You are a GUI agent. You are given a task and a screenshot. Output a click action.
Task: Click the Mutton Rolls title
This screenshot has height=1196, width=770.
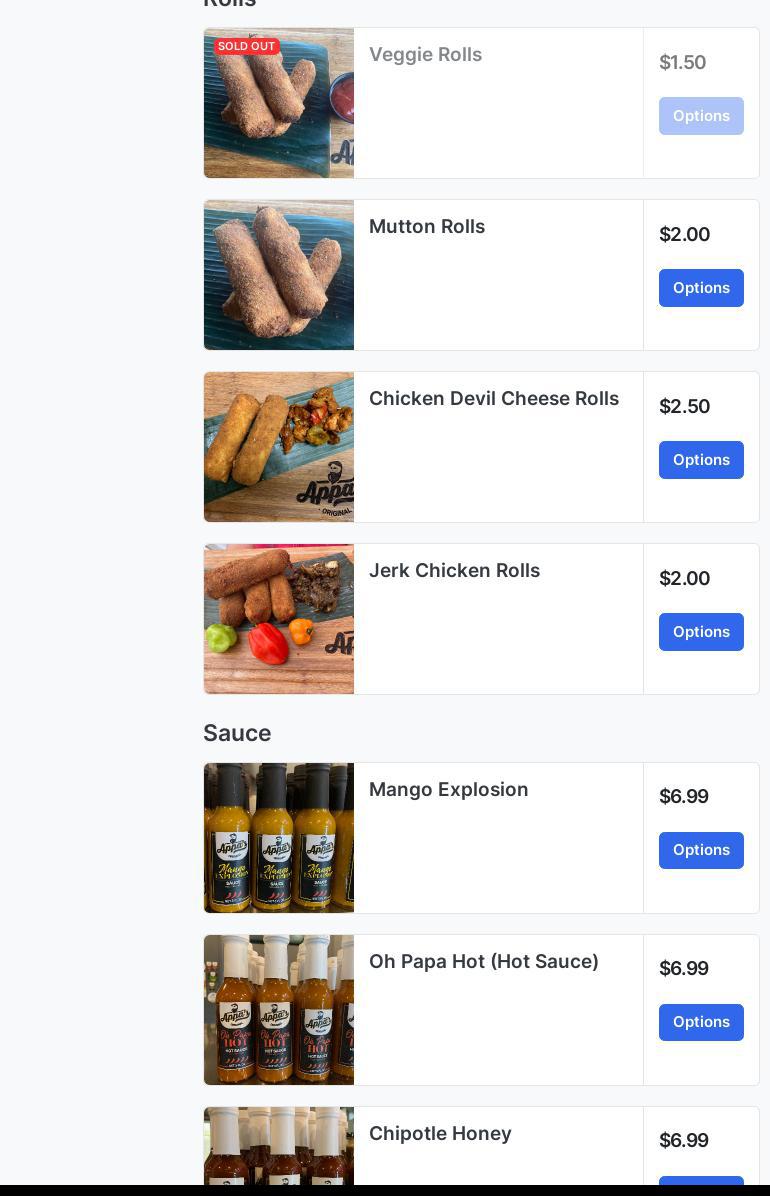pos(427,227)
